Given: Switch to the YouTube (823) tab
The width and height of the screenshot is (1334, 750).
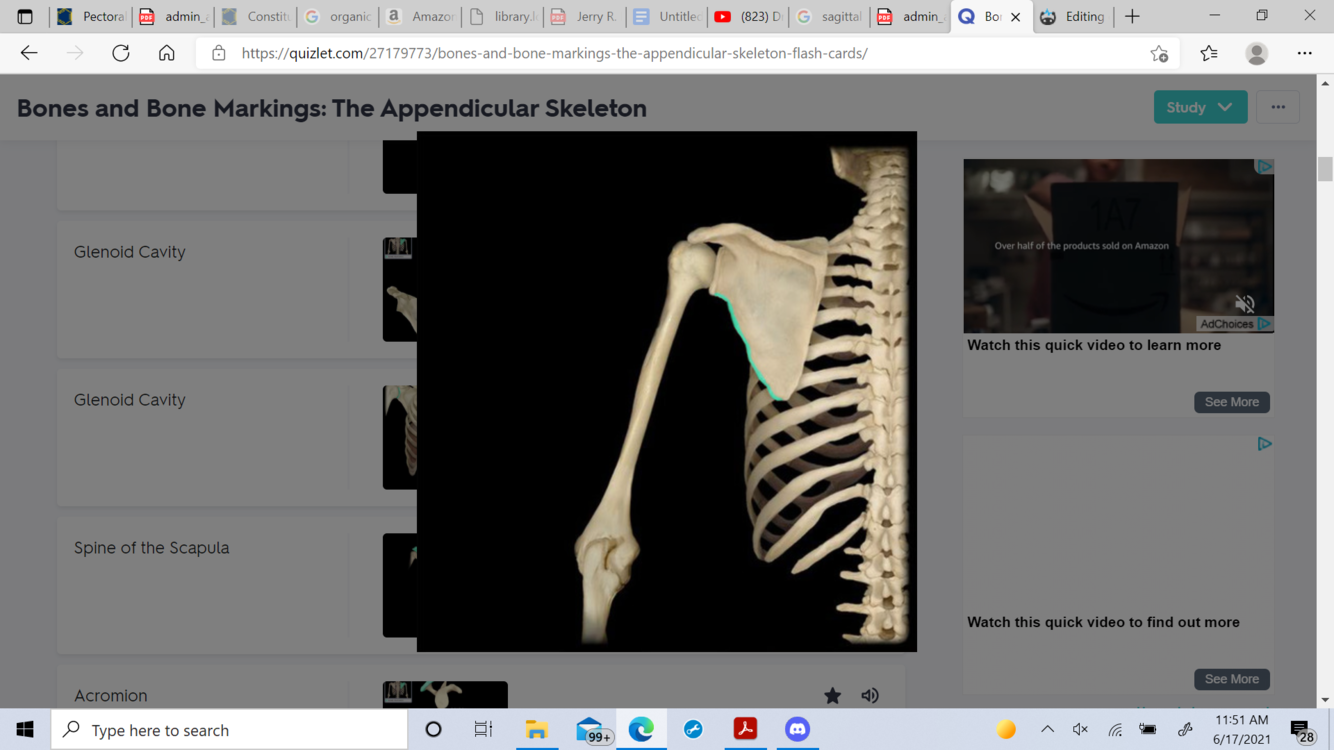Looking at the screenshot, I should (x=747, y=17).
